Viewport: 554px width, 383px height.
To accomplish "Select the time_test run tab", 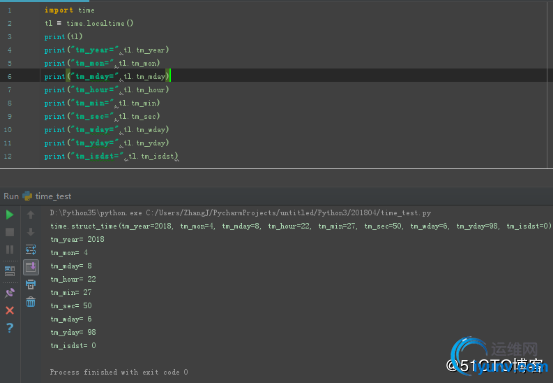I will click(47, 196).
